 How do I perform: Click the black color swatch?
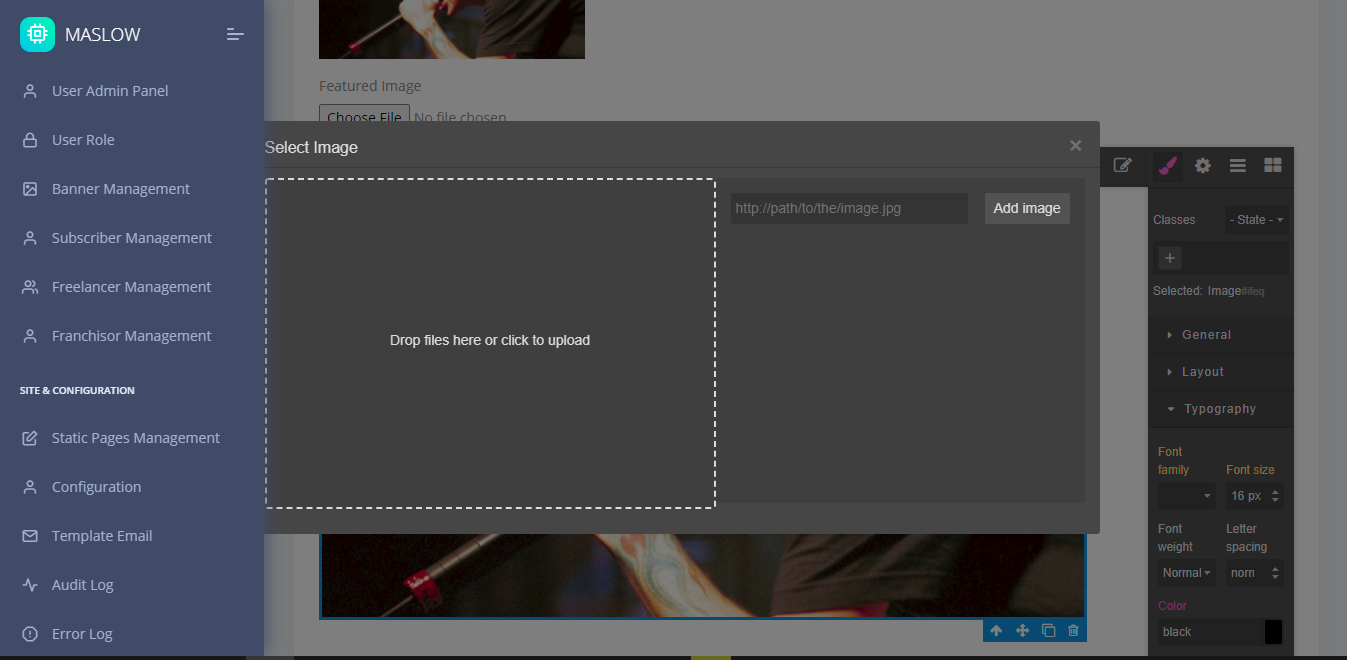(1273, 632)
